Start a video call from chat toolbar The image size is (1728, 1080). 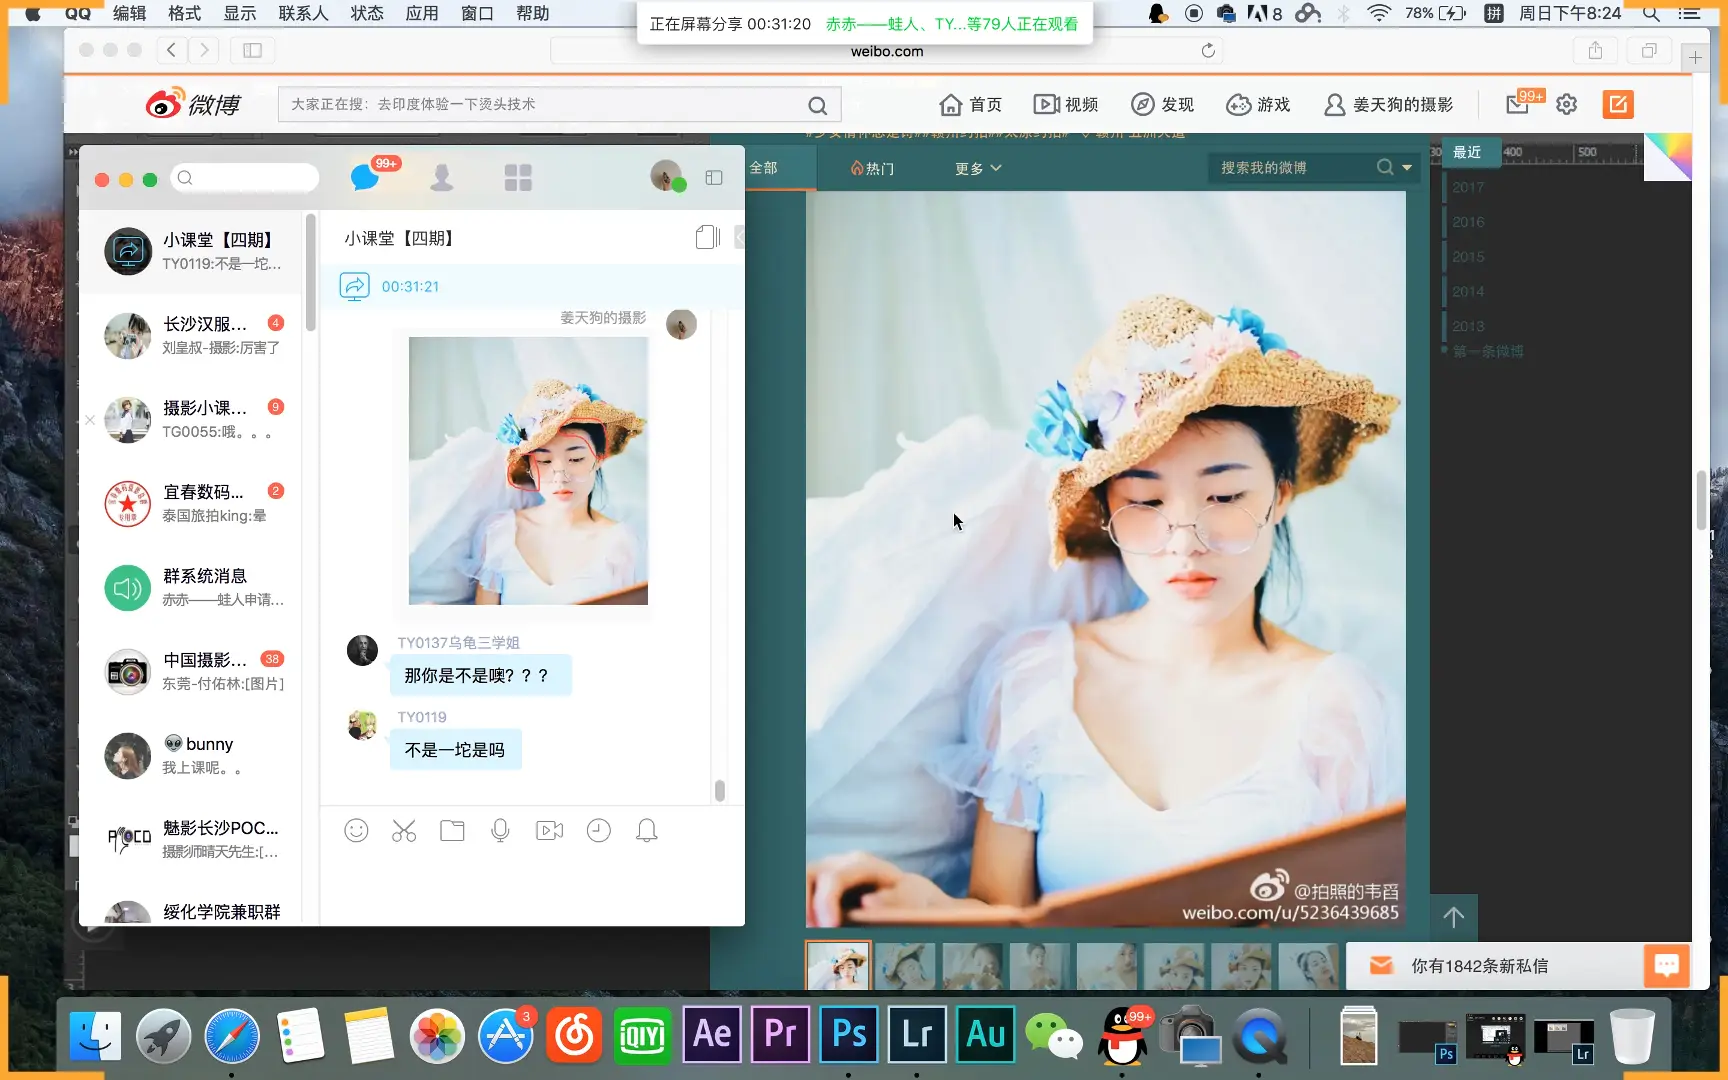pyautogui.click(x=549, y=830)
